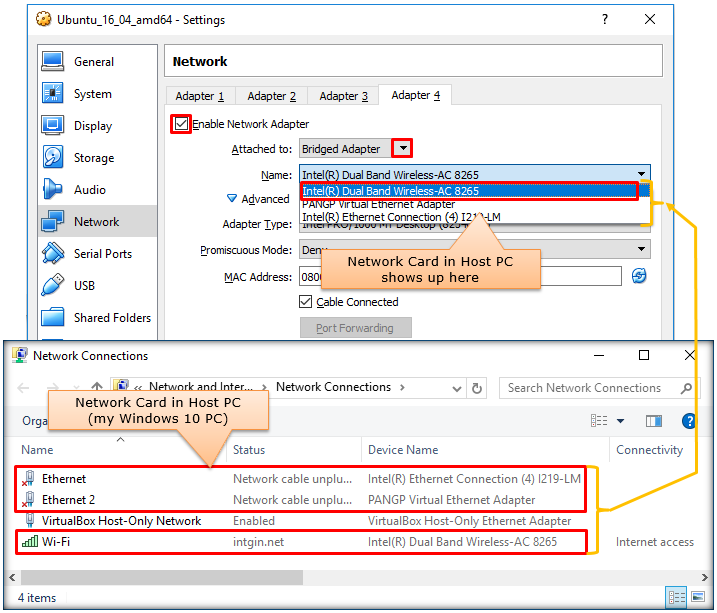Close the Network Connections window
The image size is (717, 613).
(x=690, y=355)
